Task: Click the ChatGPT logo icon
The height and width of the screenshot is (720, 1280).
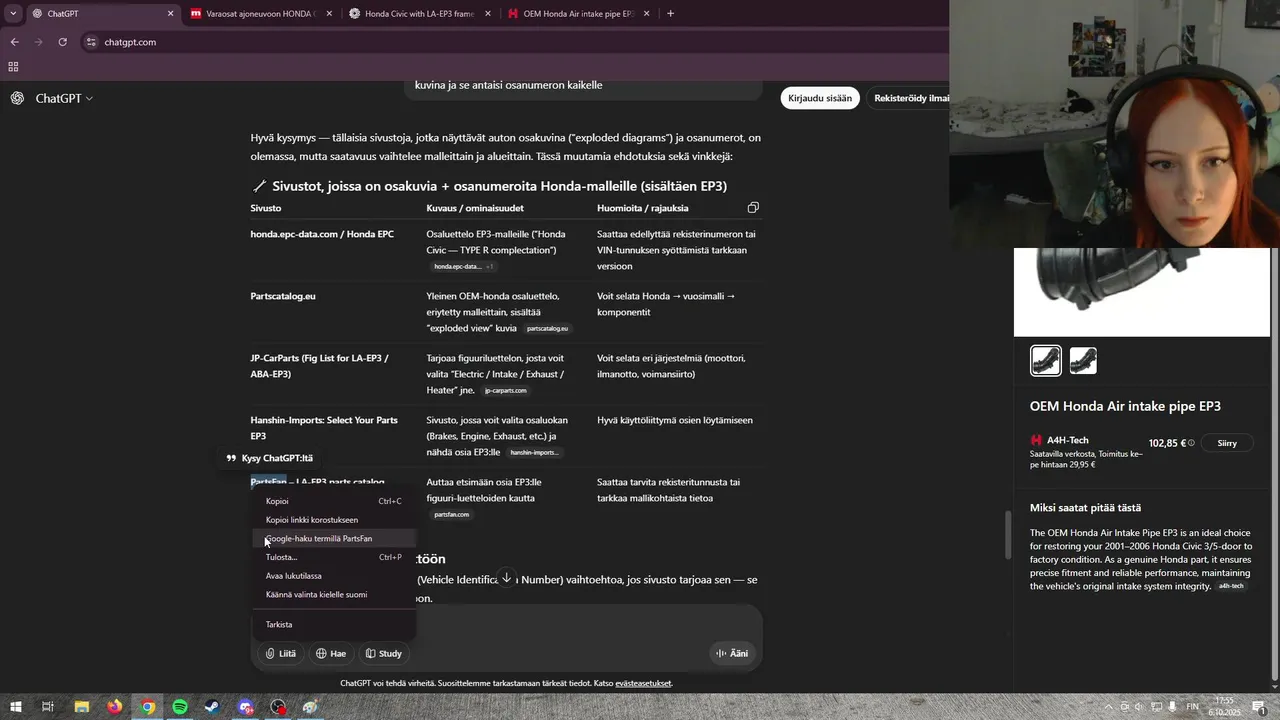Action: coord(17,98)
